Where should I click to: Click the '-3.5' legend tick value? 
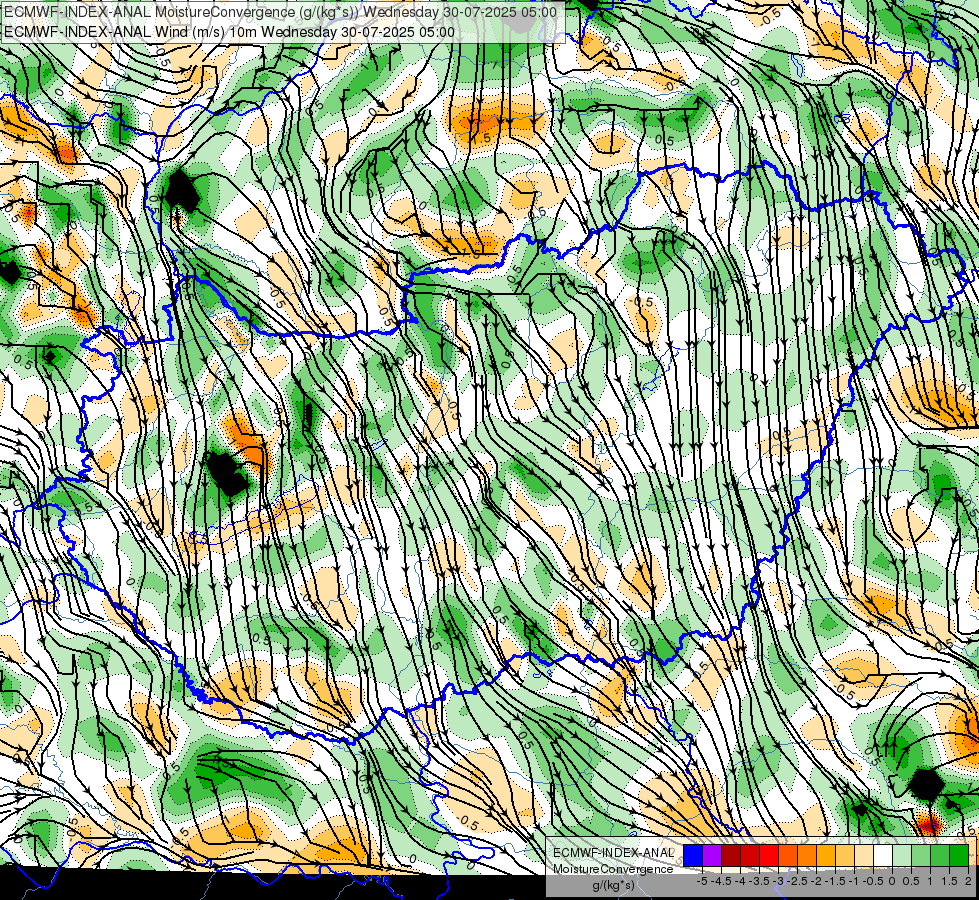tap(760, 881)
